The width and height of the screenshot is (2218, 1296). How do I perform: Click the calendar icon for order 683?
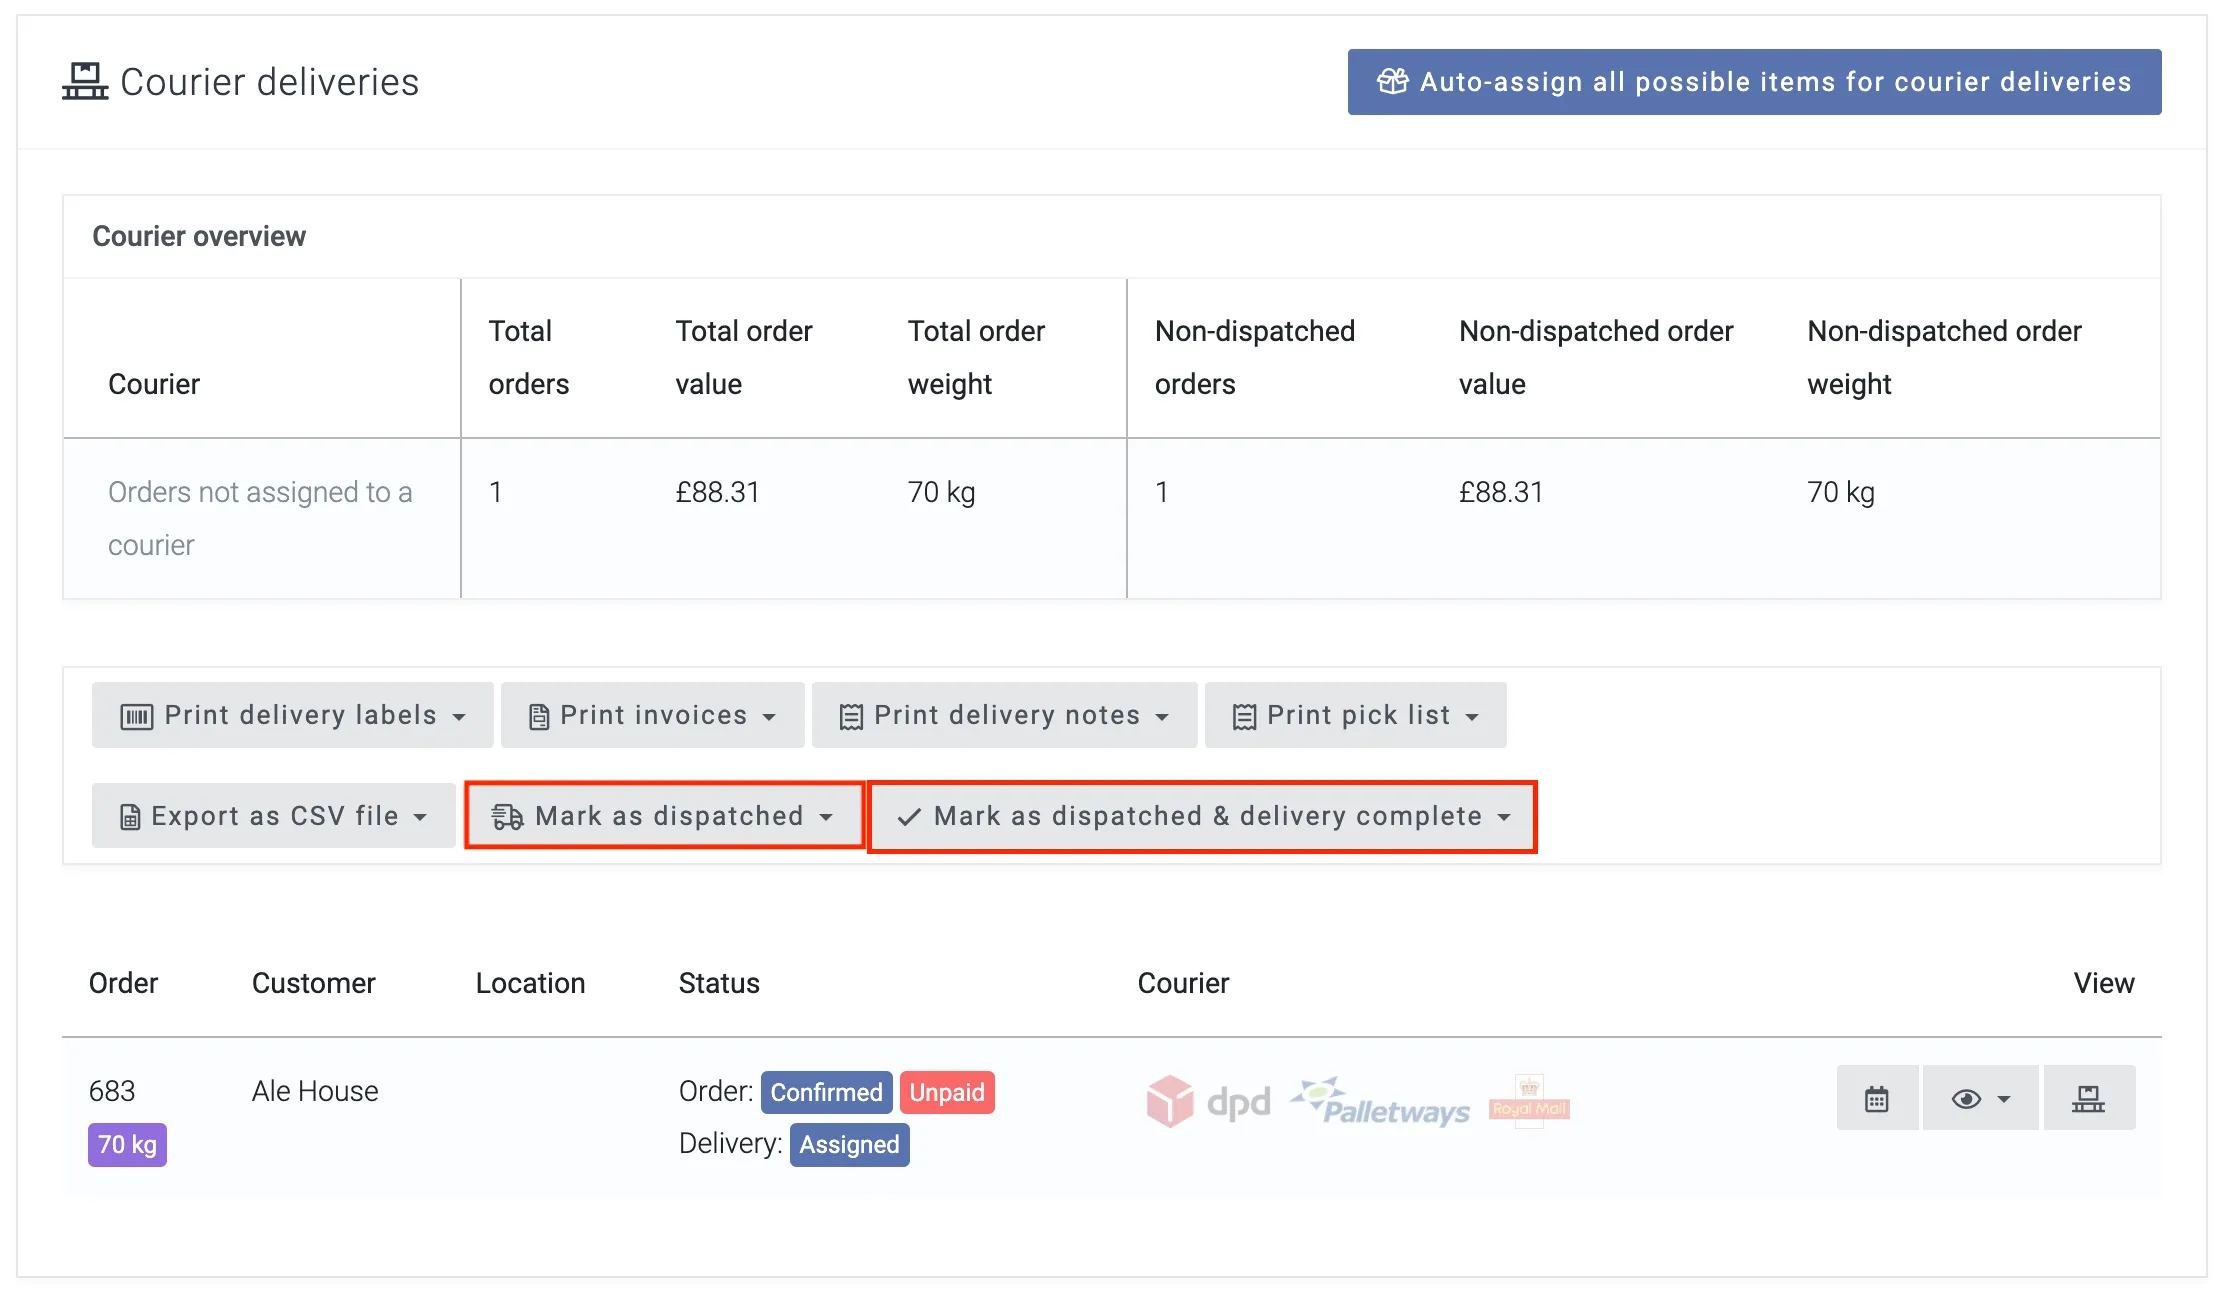[x=1876, y=1098]
